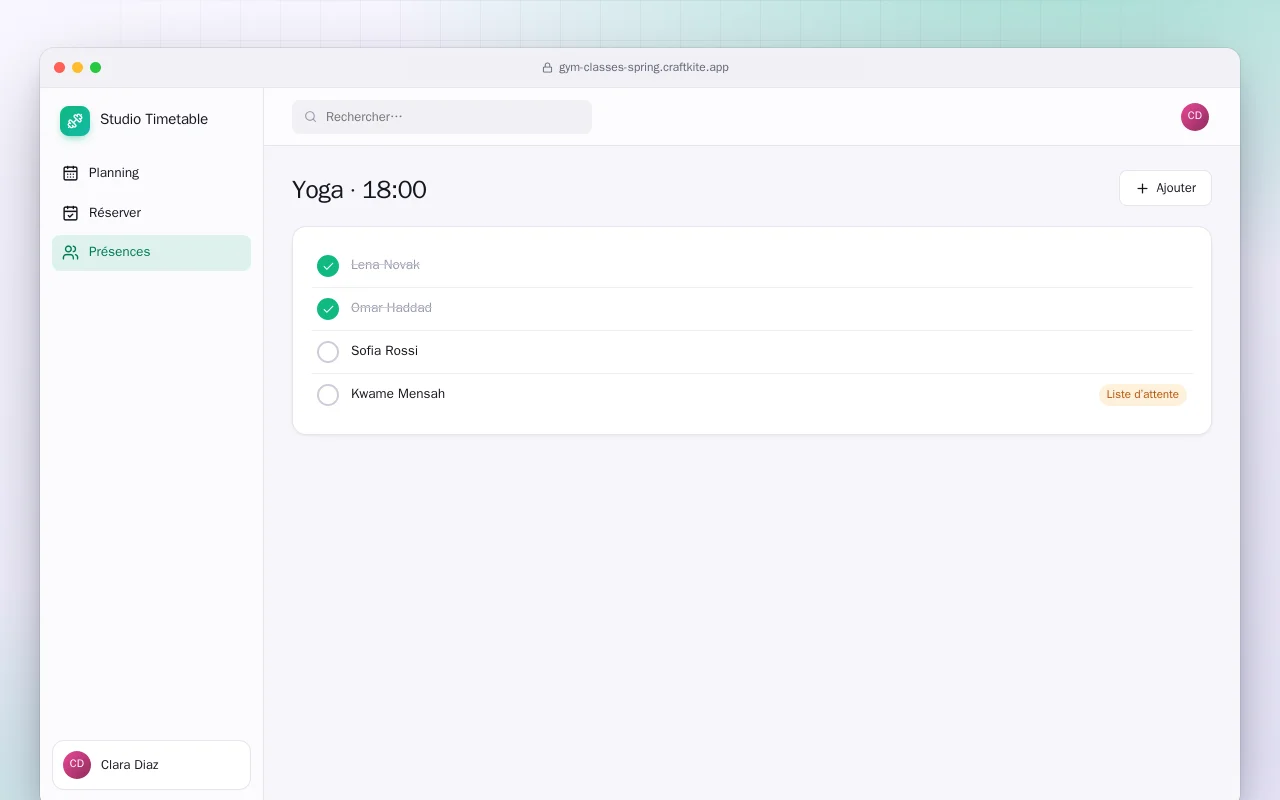Click the Ajouter button
Screen dimensions: 1280x800
tap(1165, 188)
